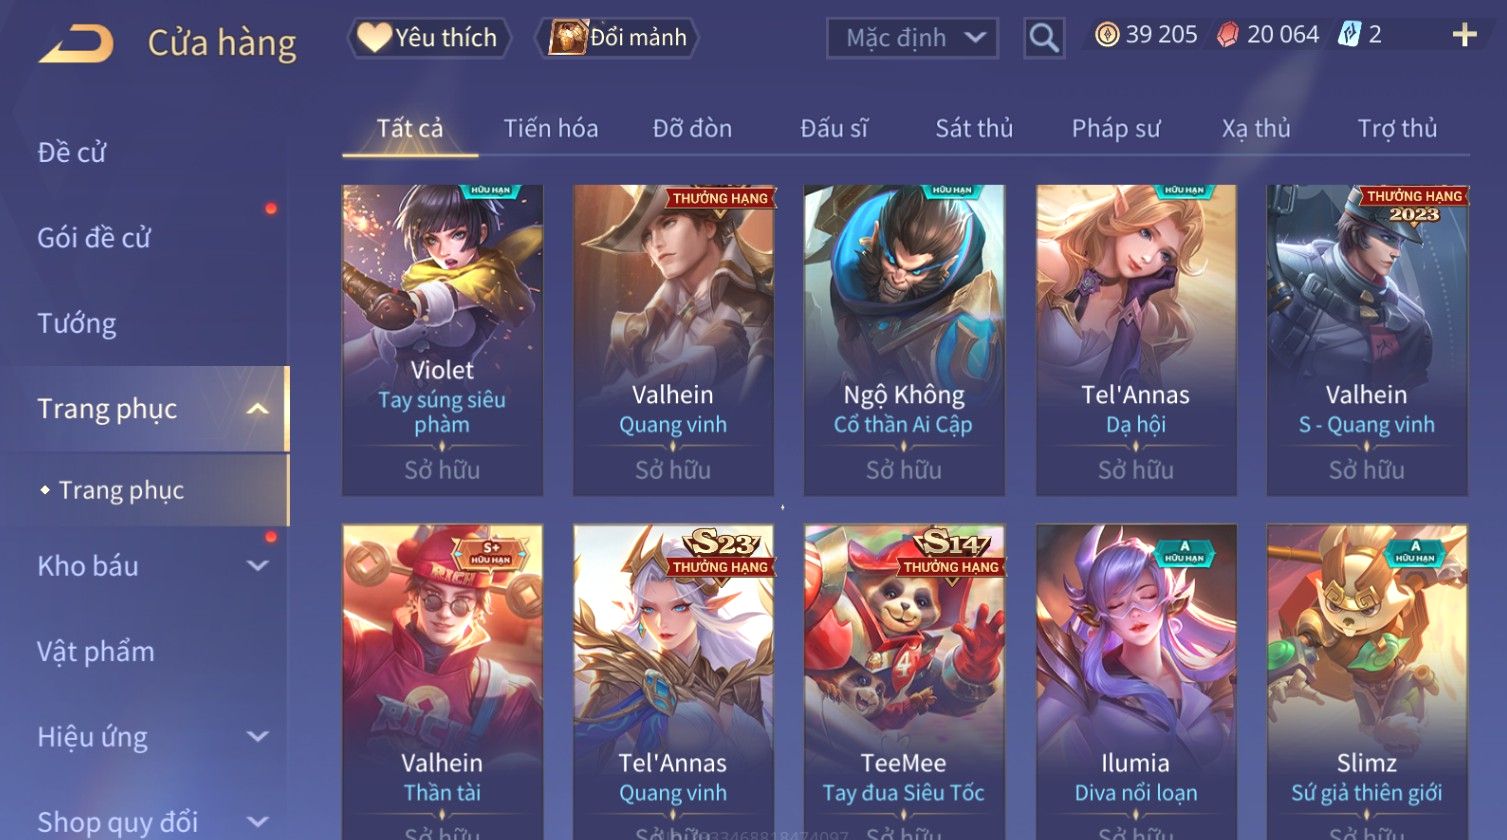Viewport: 1507px width, 840px height.
Task: Select Violet Tay súng siêu phàm skin
Action: tap(442, 340)
